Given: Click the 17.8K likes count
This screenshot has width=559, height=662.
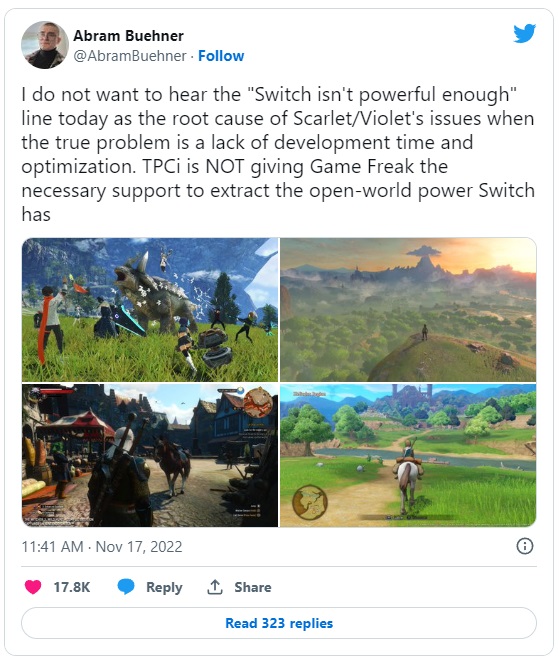Looking at the screenshot, I should 72,587.
